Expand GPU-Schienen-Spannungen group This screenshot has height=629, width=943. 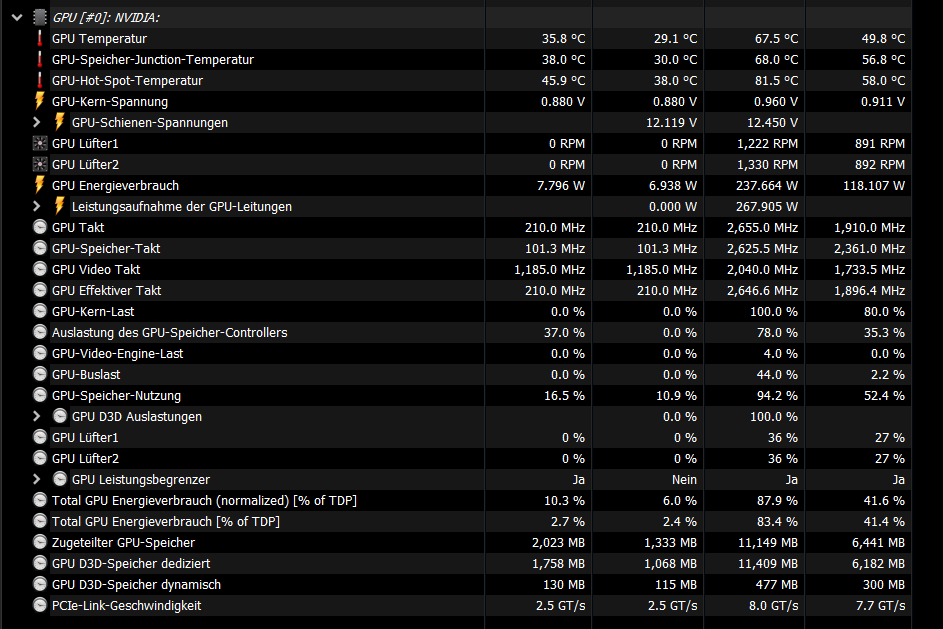point(37,123)
